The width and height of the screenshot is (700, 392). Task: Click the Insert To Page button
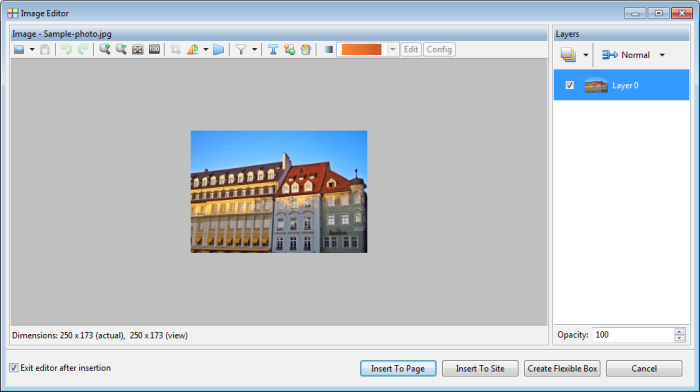(398, 368)
